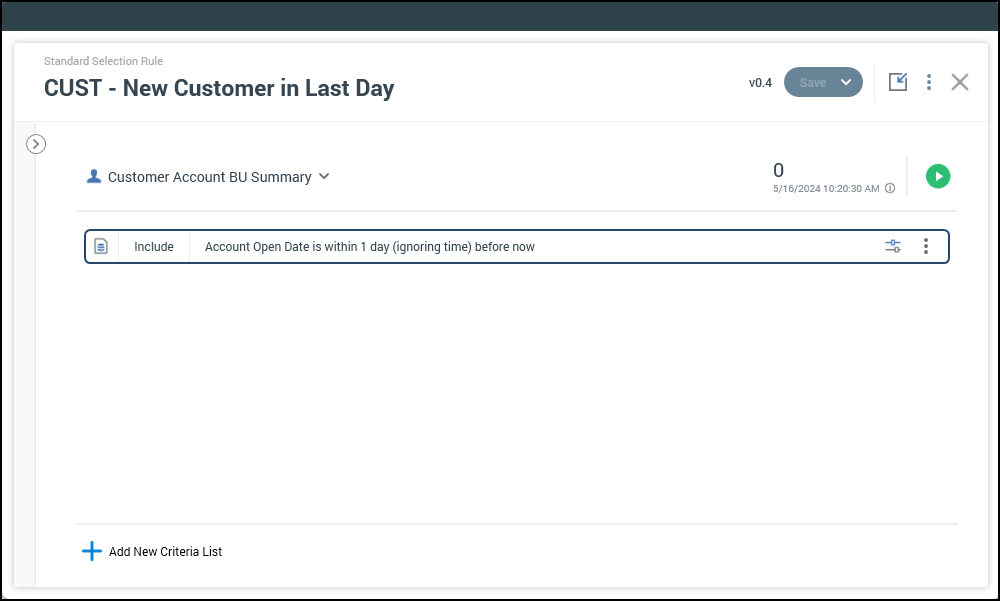Open the rule's header three-dot options menu
Screen dimensions: 1000x601
pos(929,82)
